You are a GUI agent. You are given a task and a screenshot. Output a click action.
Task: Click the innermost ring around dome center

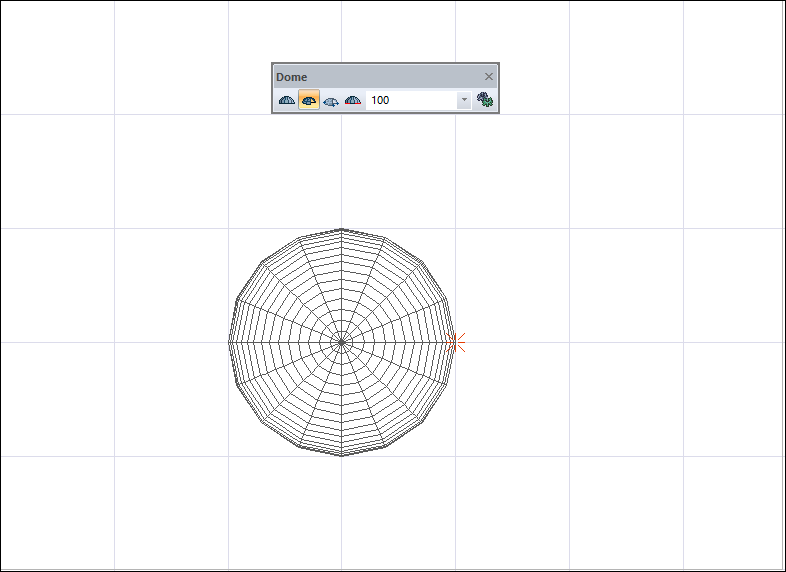point(342,333)
